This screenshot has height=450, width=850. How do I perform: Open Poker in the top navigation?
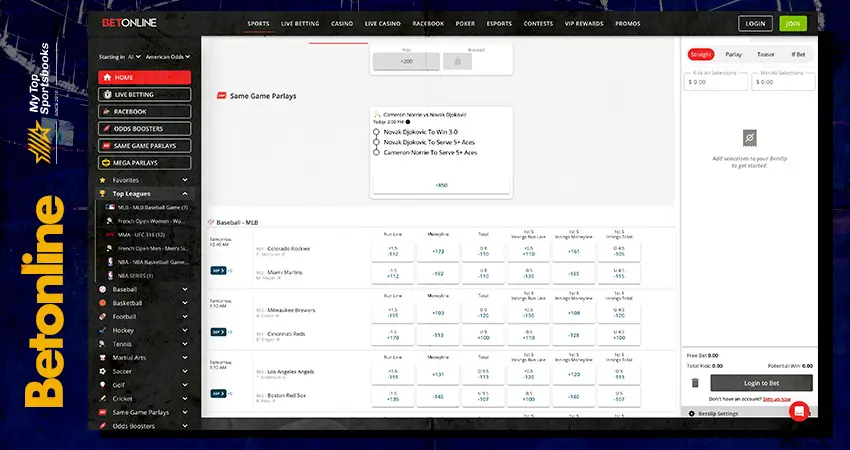point(465,24)
